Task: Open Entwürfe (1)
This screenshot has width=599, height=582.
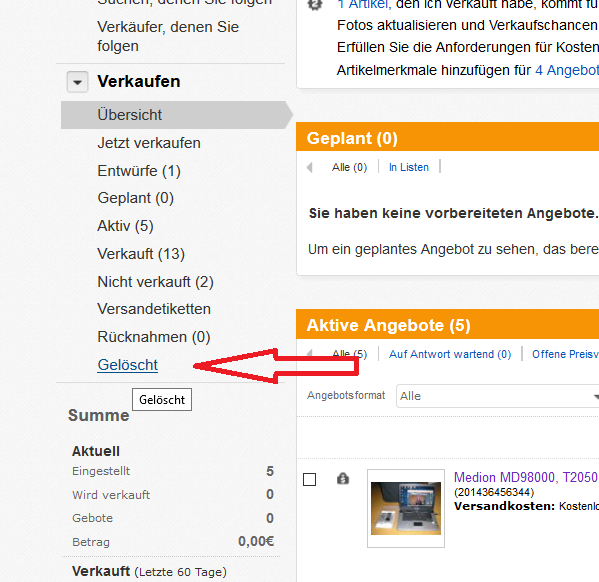Action: pos(139,171)
